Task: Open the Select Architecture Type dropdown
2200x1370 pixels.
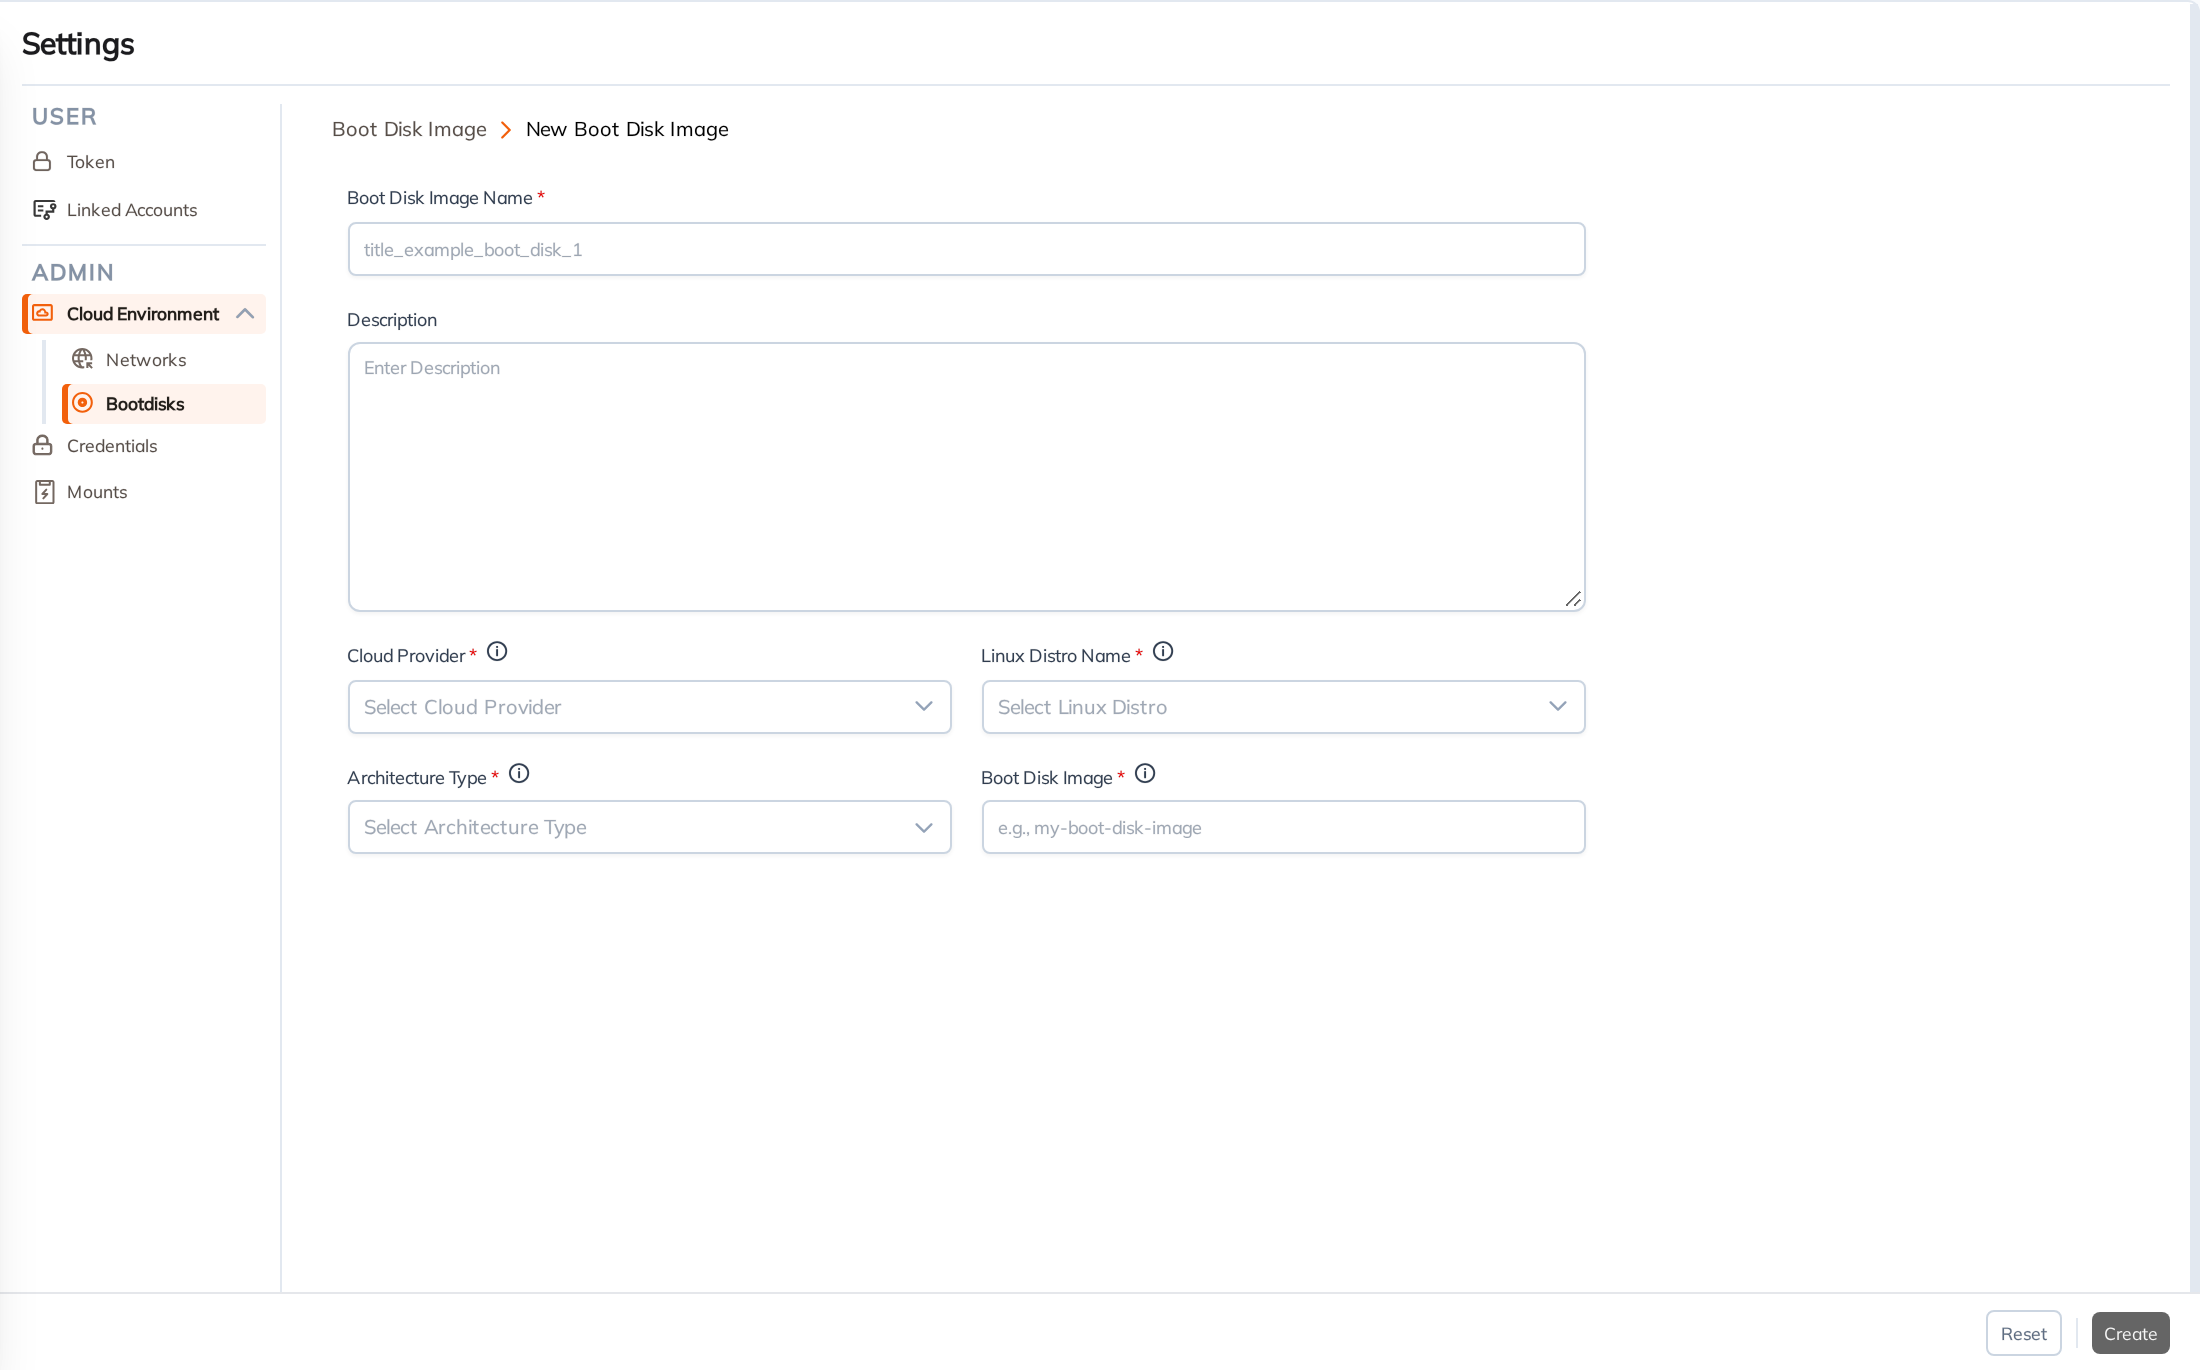Action: click(x=649, y=827)
